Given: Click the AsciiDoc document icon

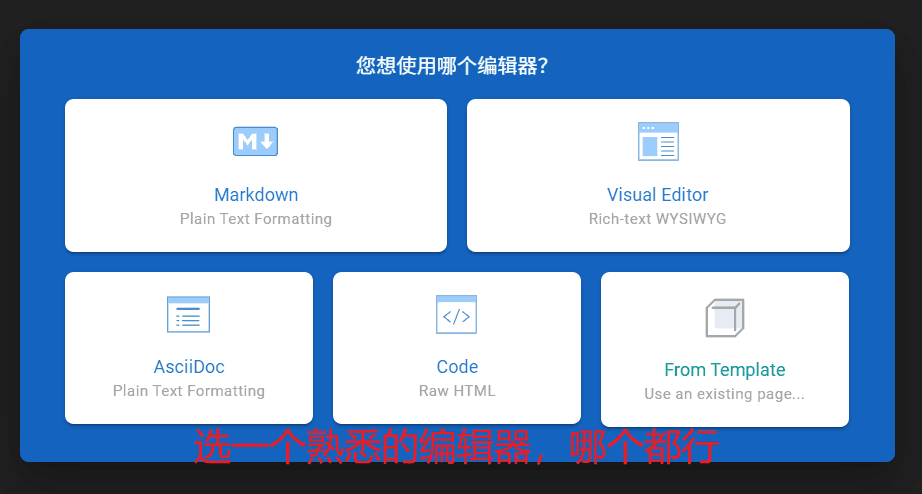Looking at the screenshot, I should (x=188, y=315).
